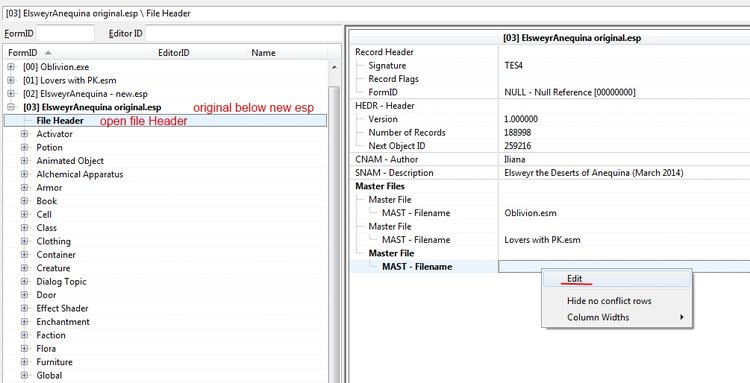Expand the Creature group
The height and width of the screenshot is (383, 750).
point(24,268)
